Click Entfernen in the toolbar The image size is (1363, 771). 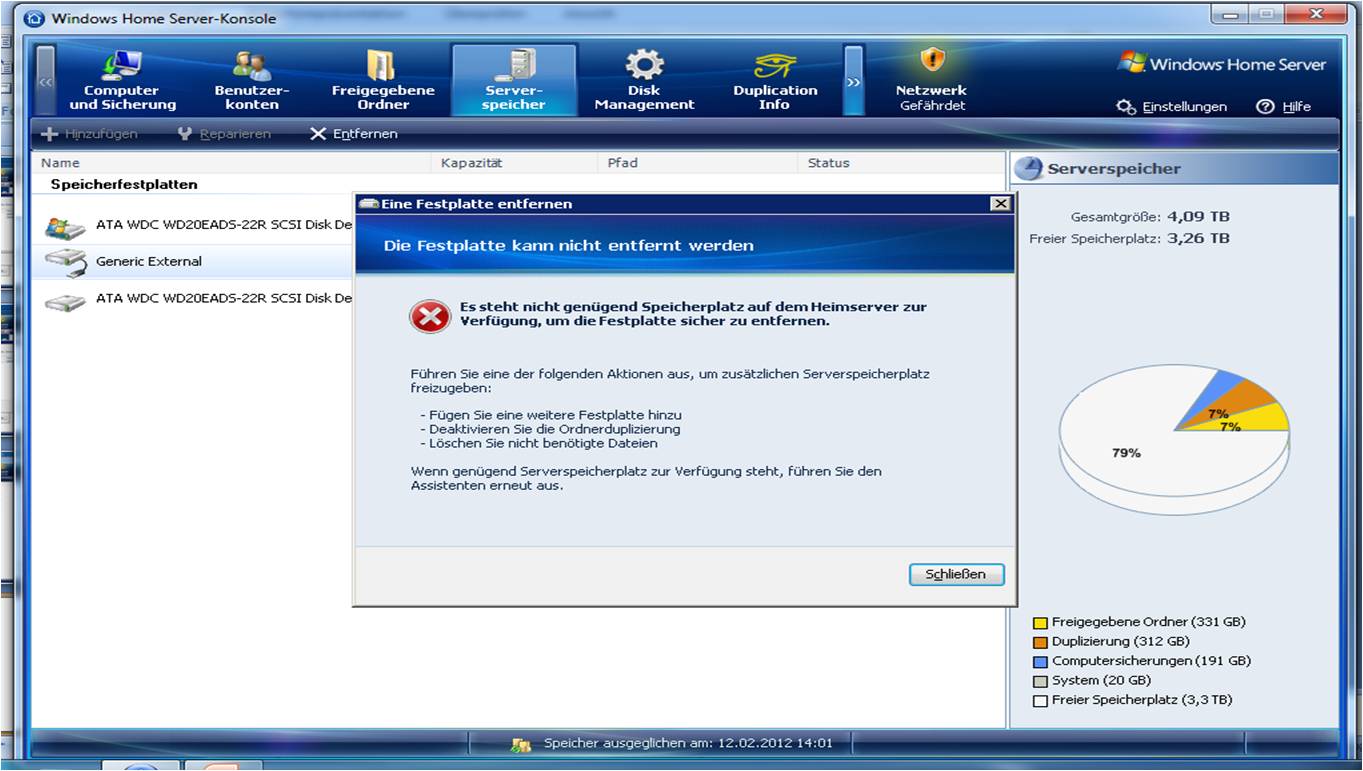tap(354, 134)
